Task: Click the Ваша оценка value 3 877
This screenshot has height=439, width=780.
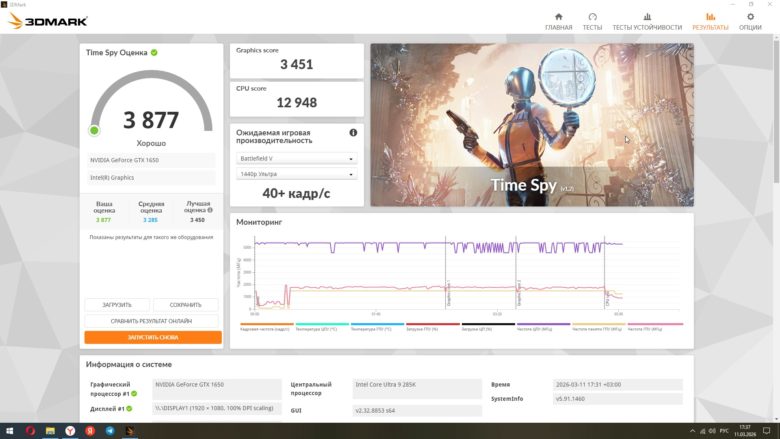Action: pyautogui.click(x=103, y=220)
